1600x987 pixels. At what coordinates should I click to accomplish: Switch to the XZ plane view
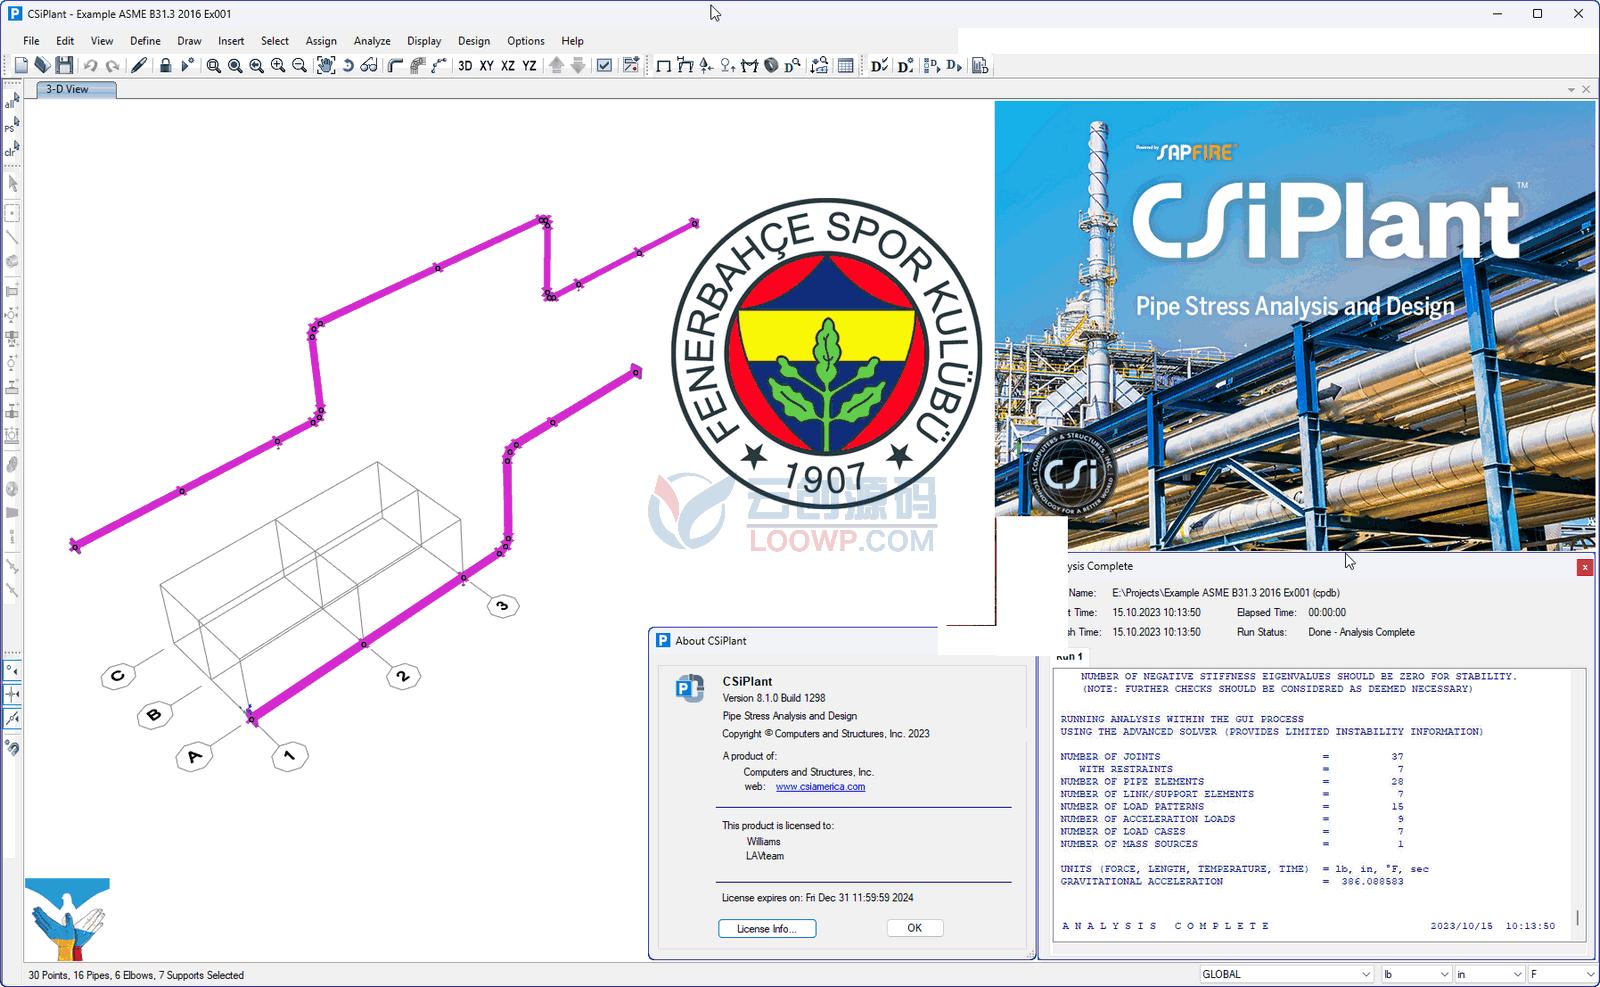[x=508, y=66]
